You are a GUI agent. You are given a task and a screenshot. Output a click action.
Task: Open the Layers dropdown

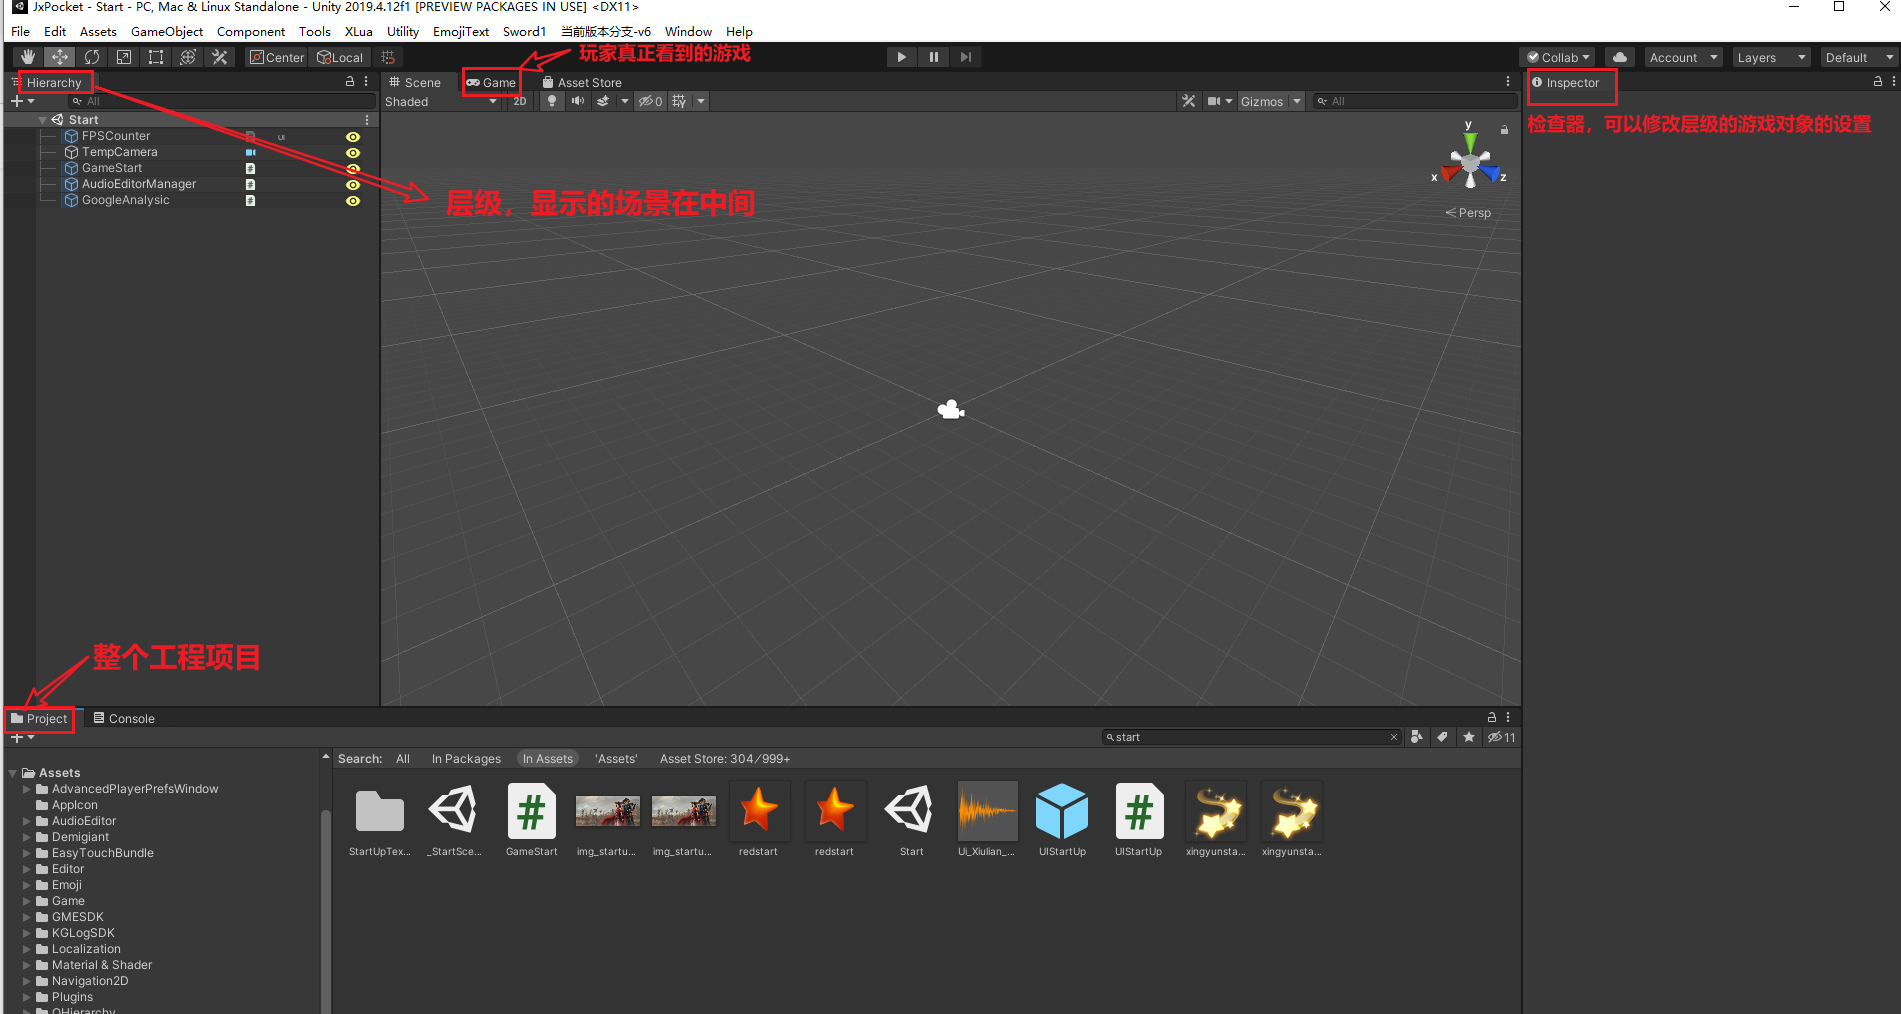[x=1770, y=57]
